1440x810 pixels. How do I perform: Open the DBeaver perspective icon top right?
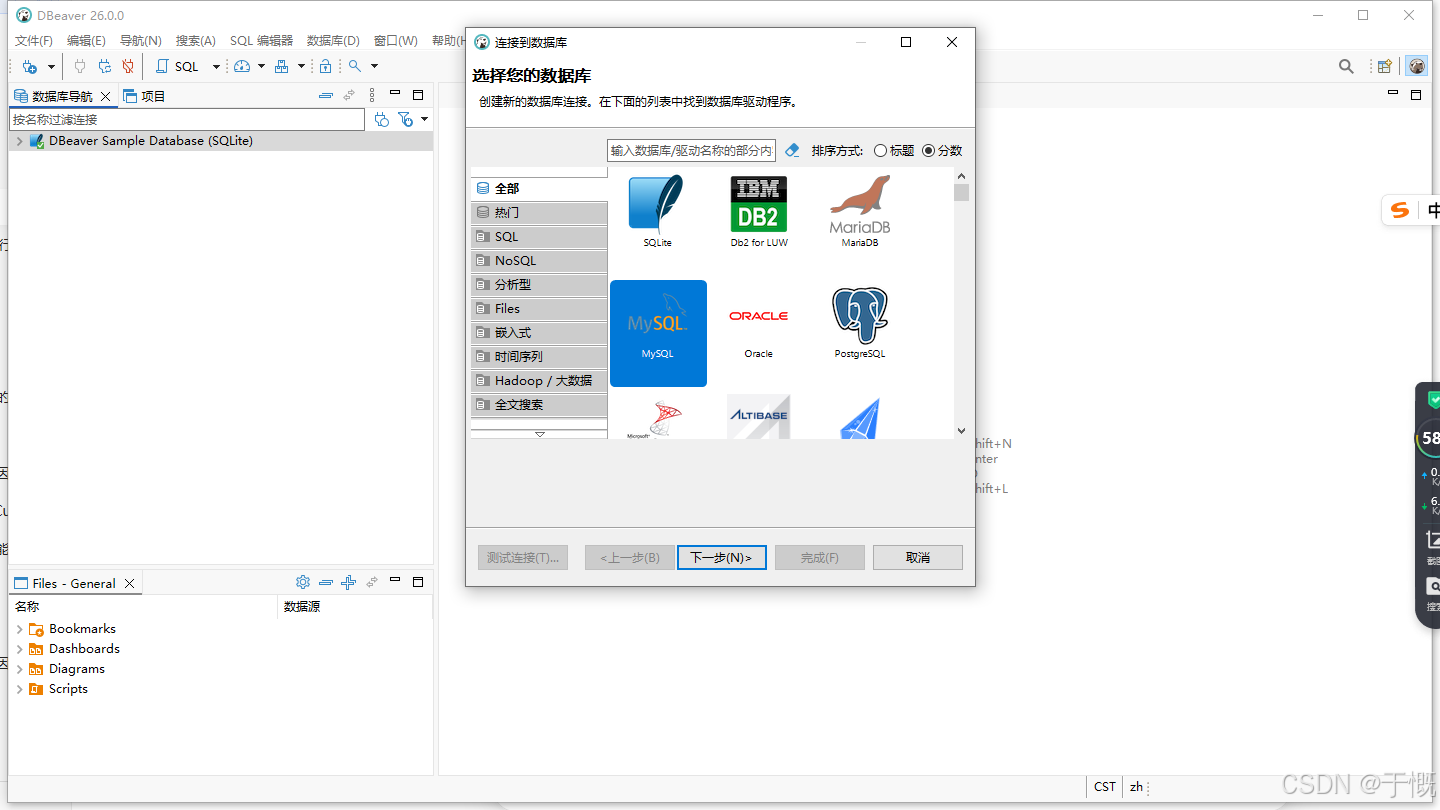point(1417,66)
